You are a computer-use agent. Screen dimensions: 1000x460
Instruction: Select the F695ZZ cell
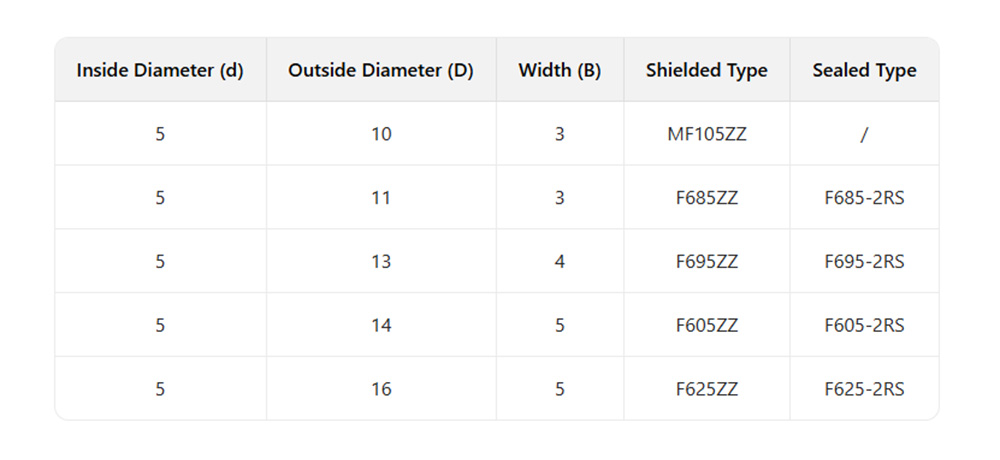coord(707,262)
